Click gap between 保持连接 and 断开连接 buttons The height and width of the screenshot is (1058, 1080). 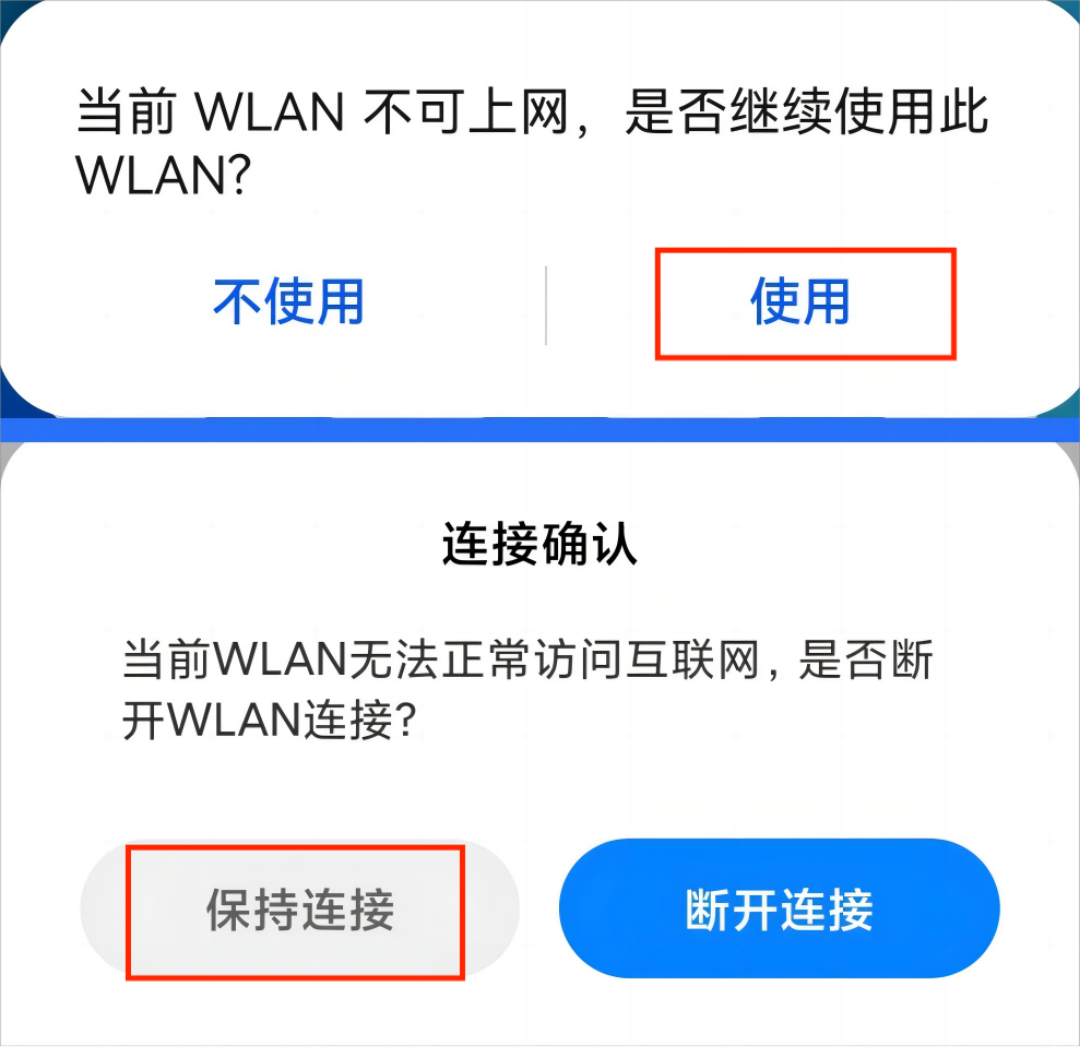click(539, 909)
